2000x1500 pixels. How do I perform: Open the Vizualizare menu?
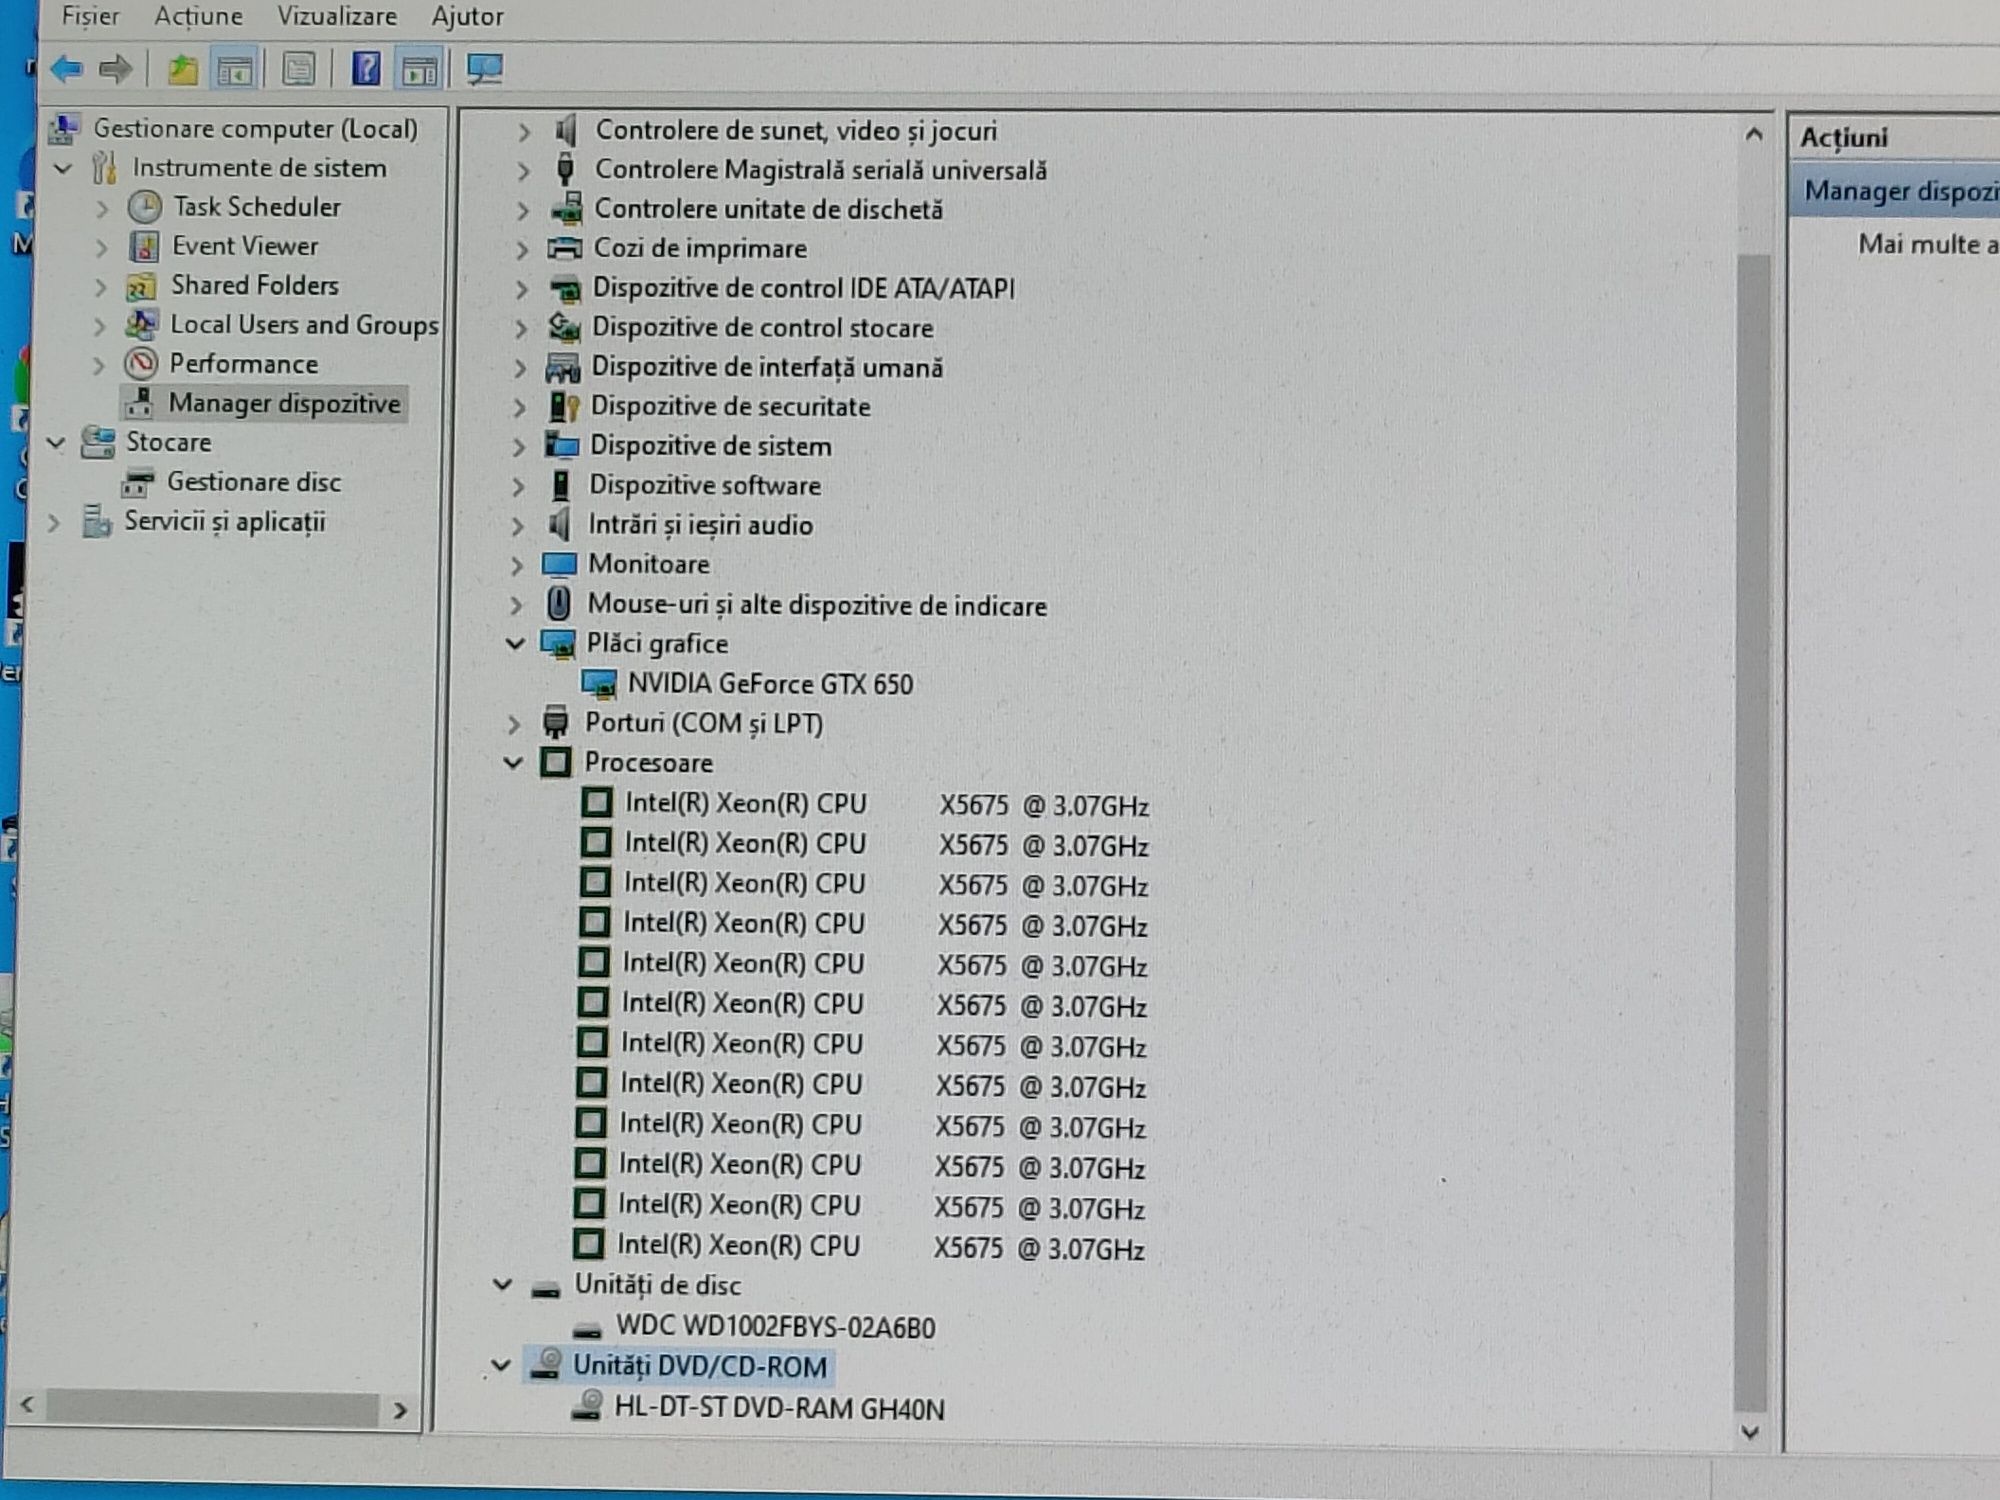point(337,16)
